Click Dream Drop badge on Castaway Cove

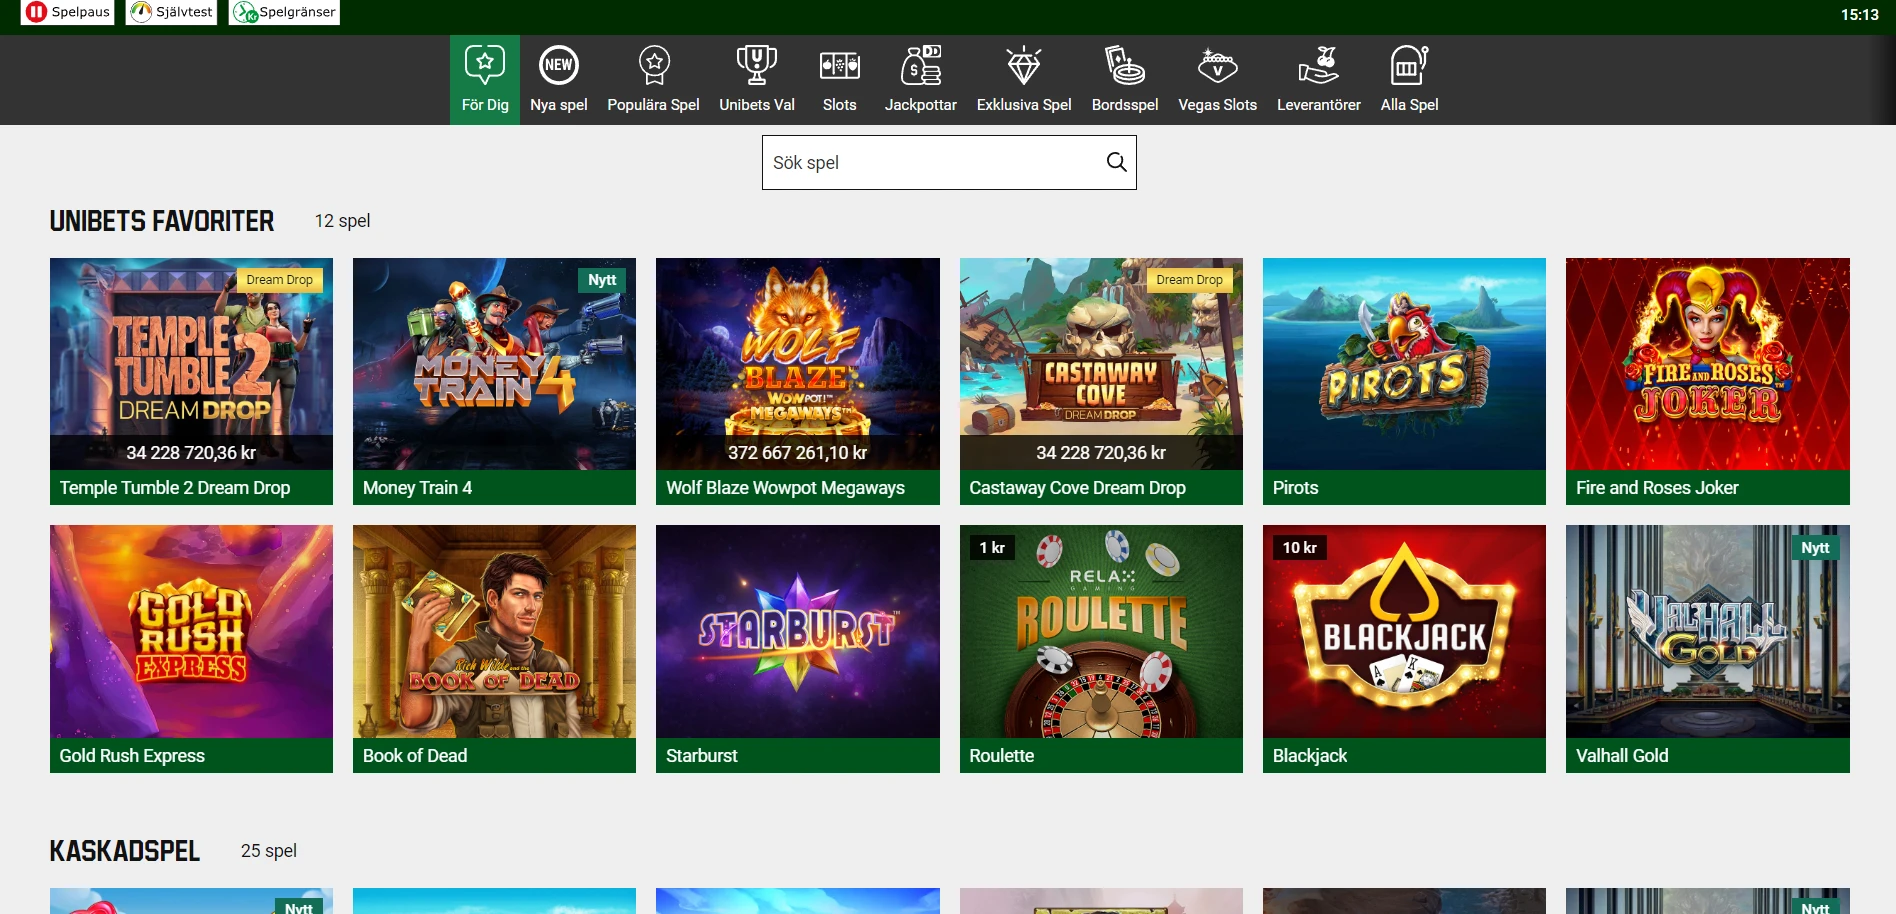click(x=1189, y=280)
